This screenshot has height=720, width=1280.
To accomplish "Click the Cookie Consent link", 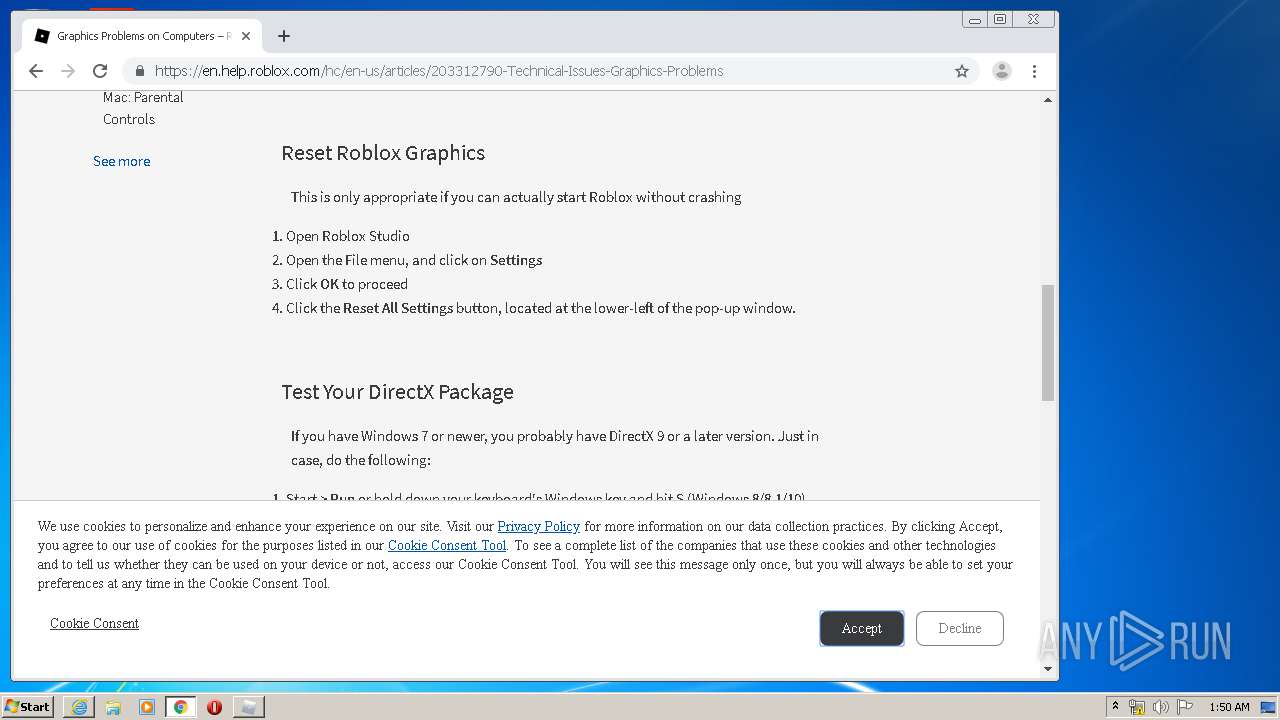I will click(x=94, y=623).
